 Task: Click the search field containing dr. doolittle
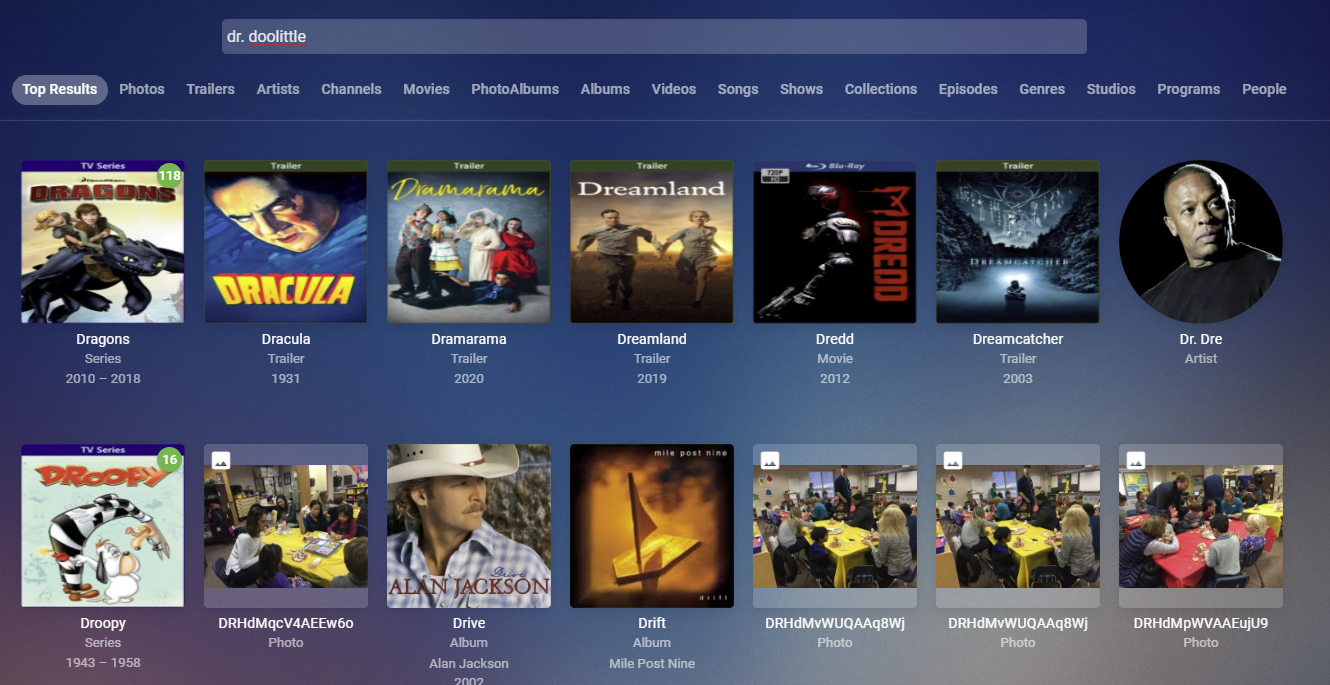[x=654, y=37]
